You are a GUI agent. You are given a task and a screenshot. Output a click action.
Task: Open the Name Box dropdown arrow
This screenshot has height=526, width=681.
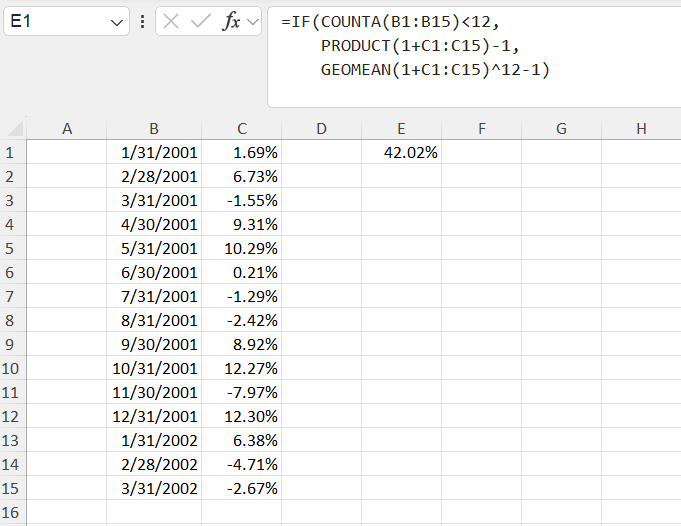[x=117, y=21]
